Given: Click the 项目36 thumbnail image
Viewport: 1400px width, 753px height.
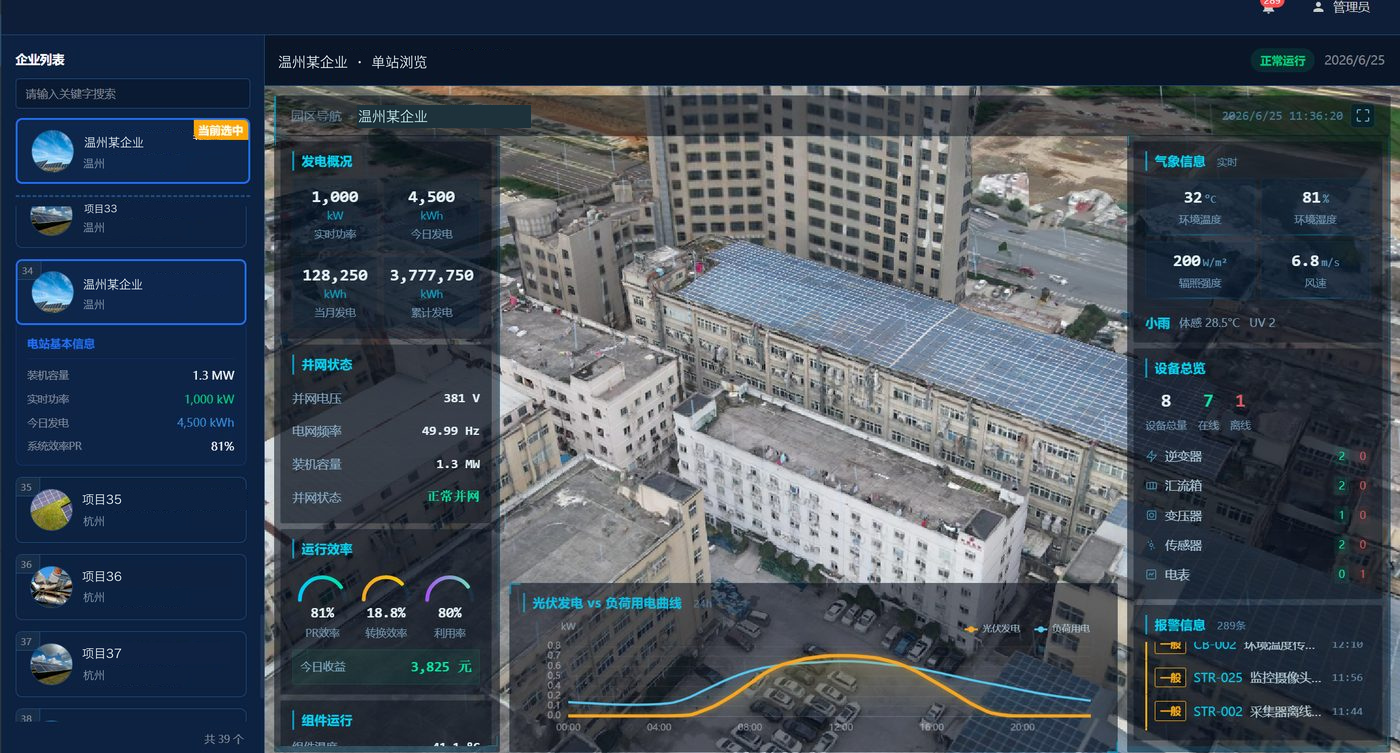Looking at the screenshot, I should [x=52, y=586].
